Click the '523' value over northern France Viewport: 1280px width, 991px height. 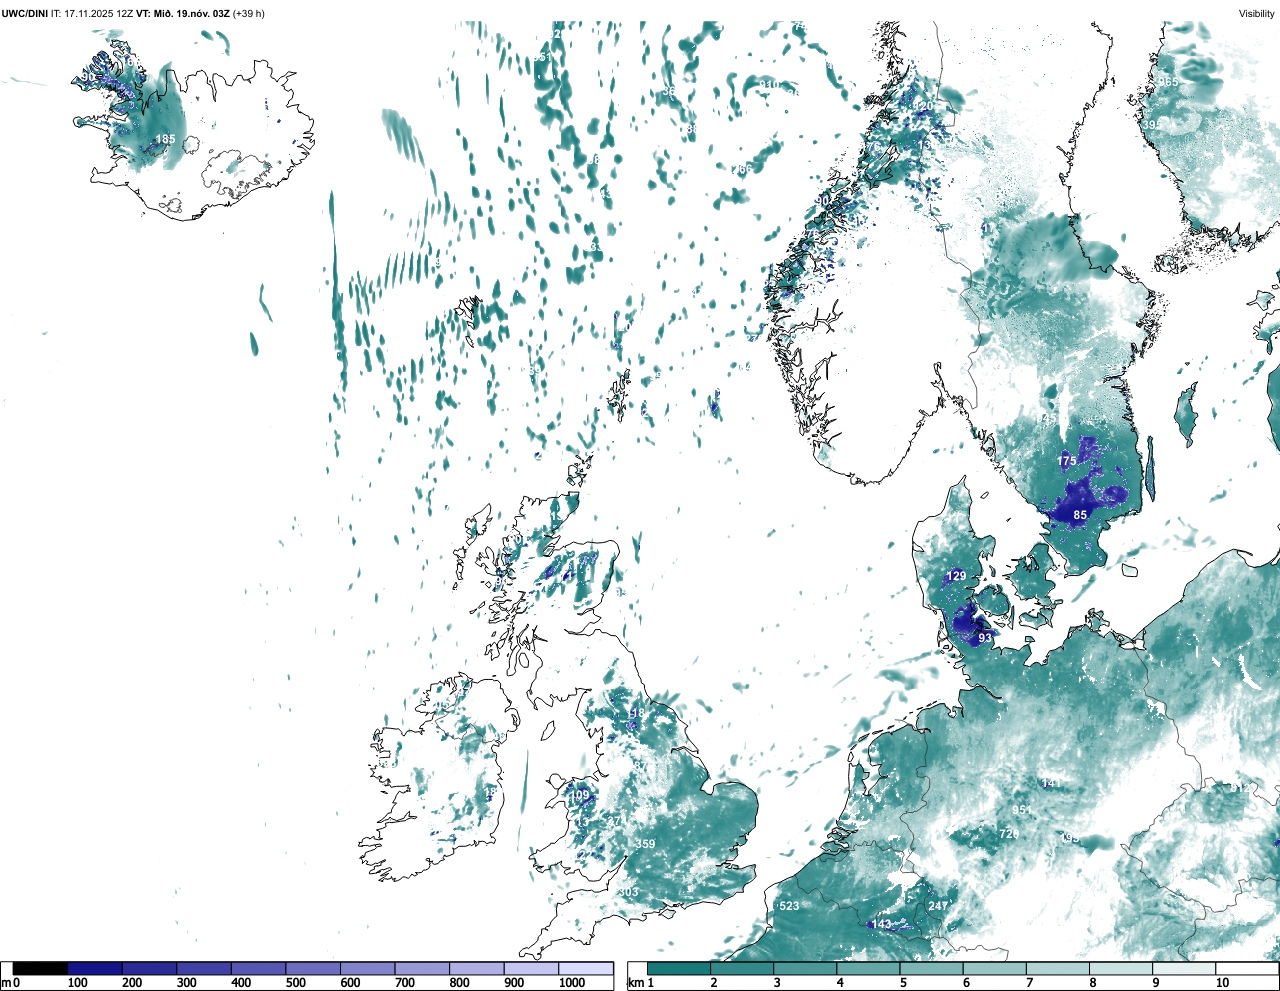[x=789, y=906]
